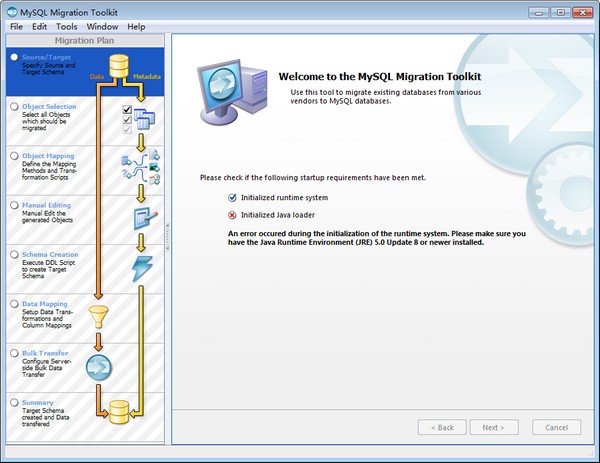Click the yellow 'Metadata' flow label
Screen dimensions: 600x463
tap(147, 77)
